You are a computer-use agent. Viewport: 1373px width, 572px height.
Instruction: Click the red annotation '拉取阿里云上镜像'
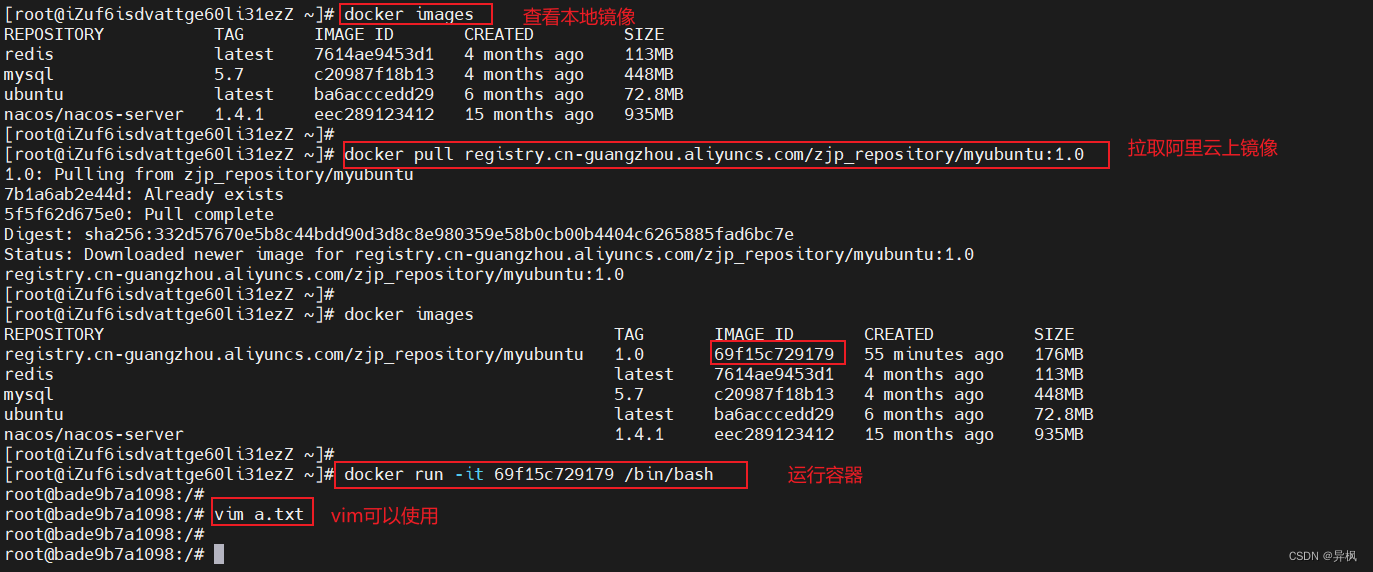pos(1203,148)
